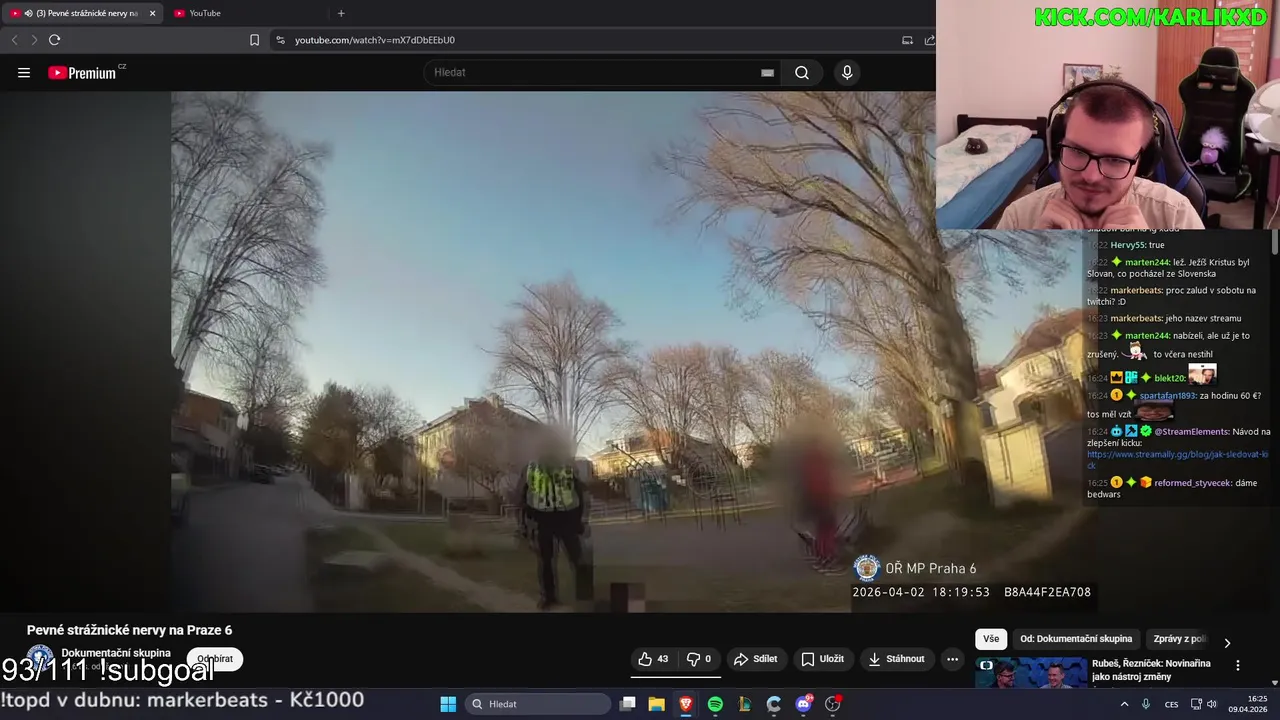Click the video title Pevné strážnické nervy
1280x720 pixels.
129,630
